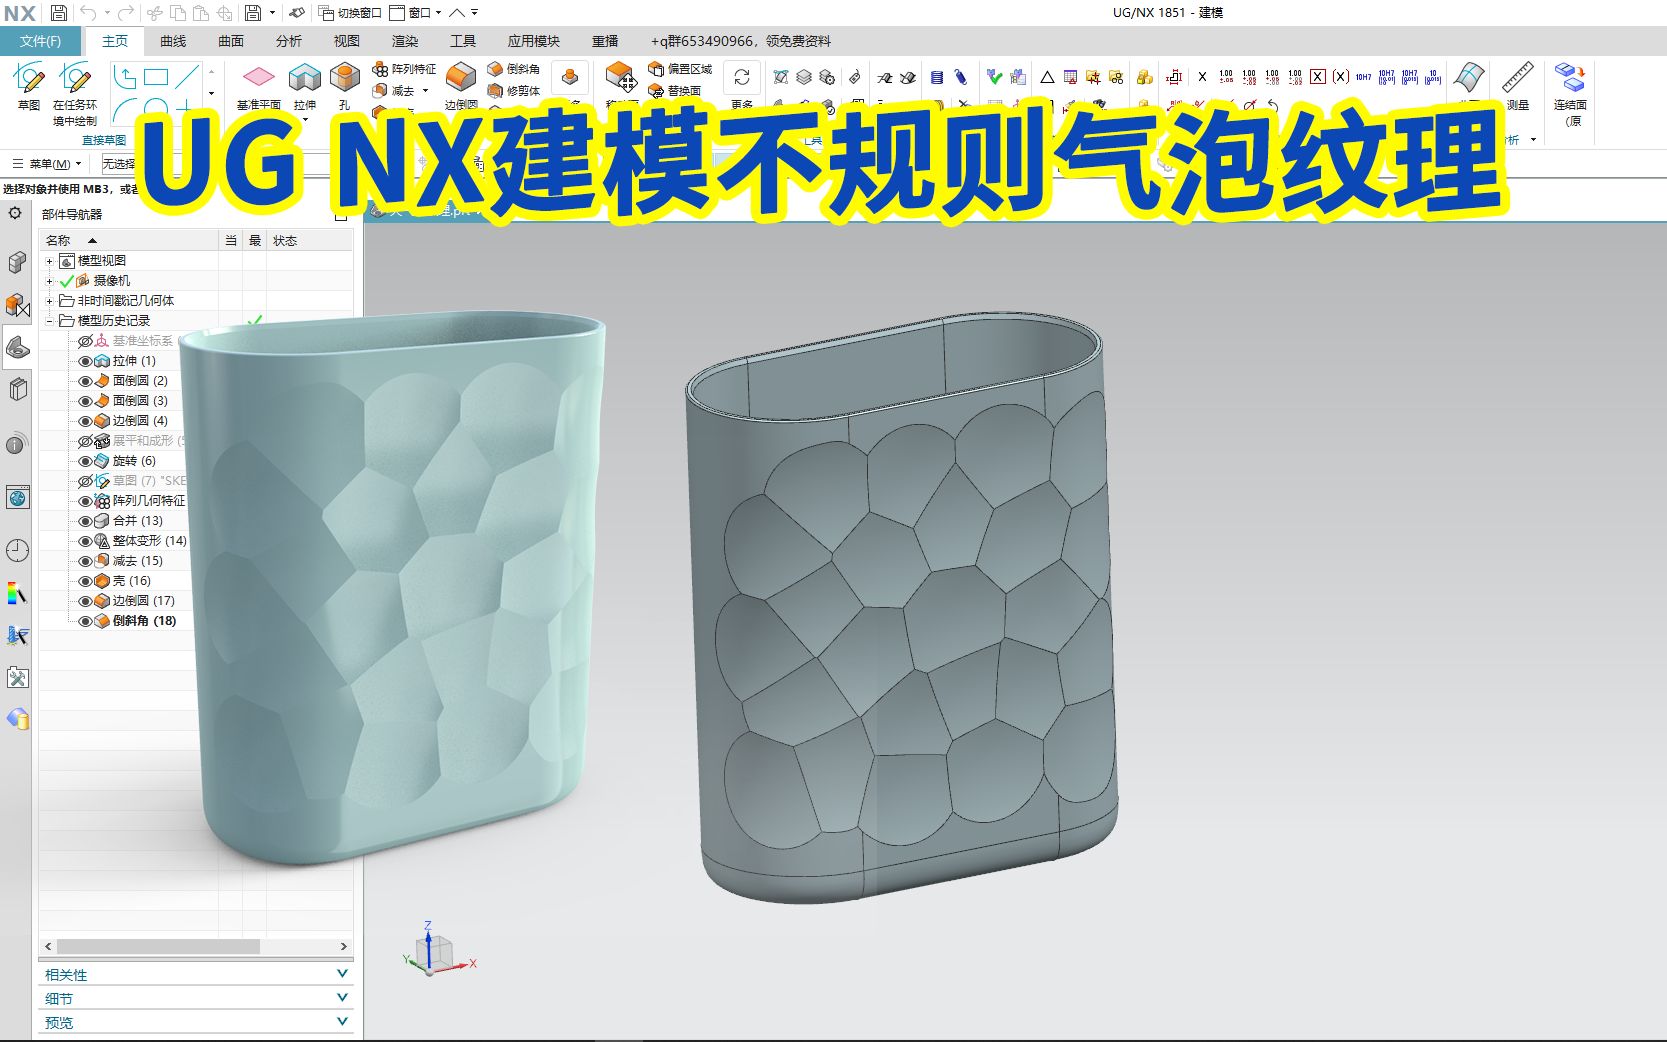Screen dimensions: 1667x1042
Task: Click the profile sketch tool icon
Action: 125,77
